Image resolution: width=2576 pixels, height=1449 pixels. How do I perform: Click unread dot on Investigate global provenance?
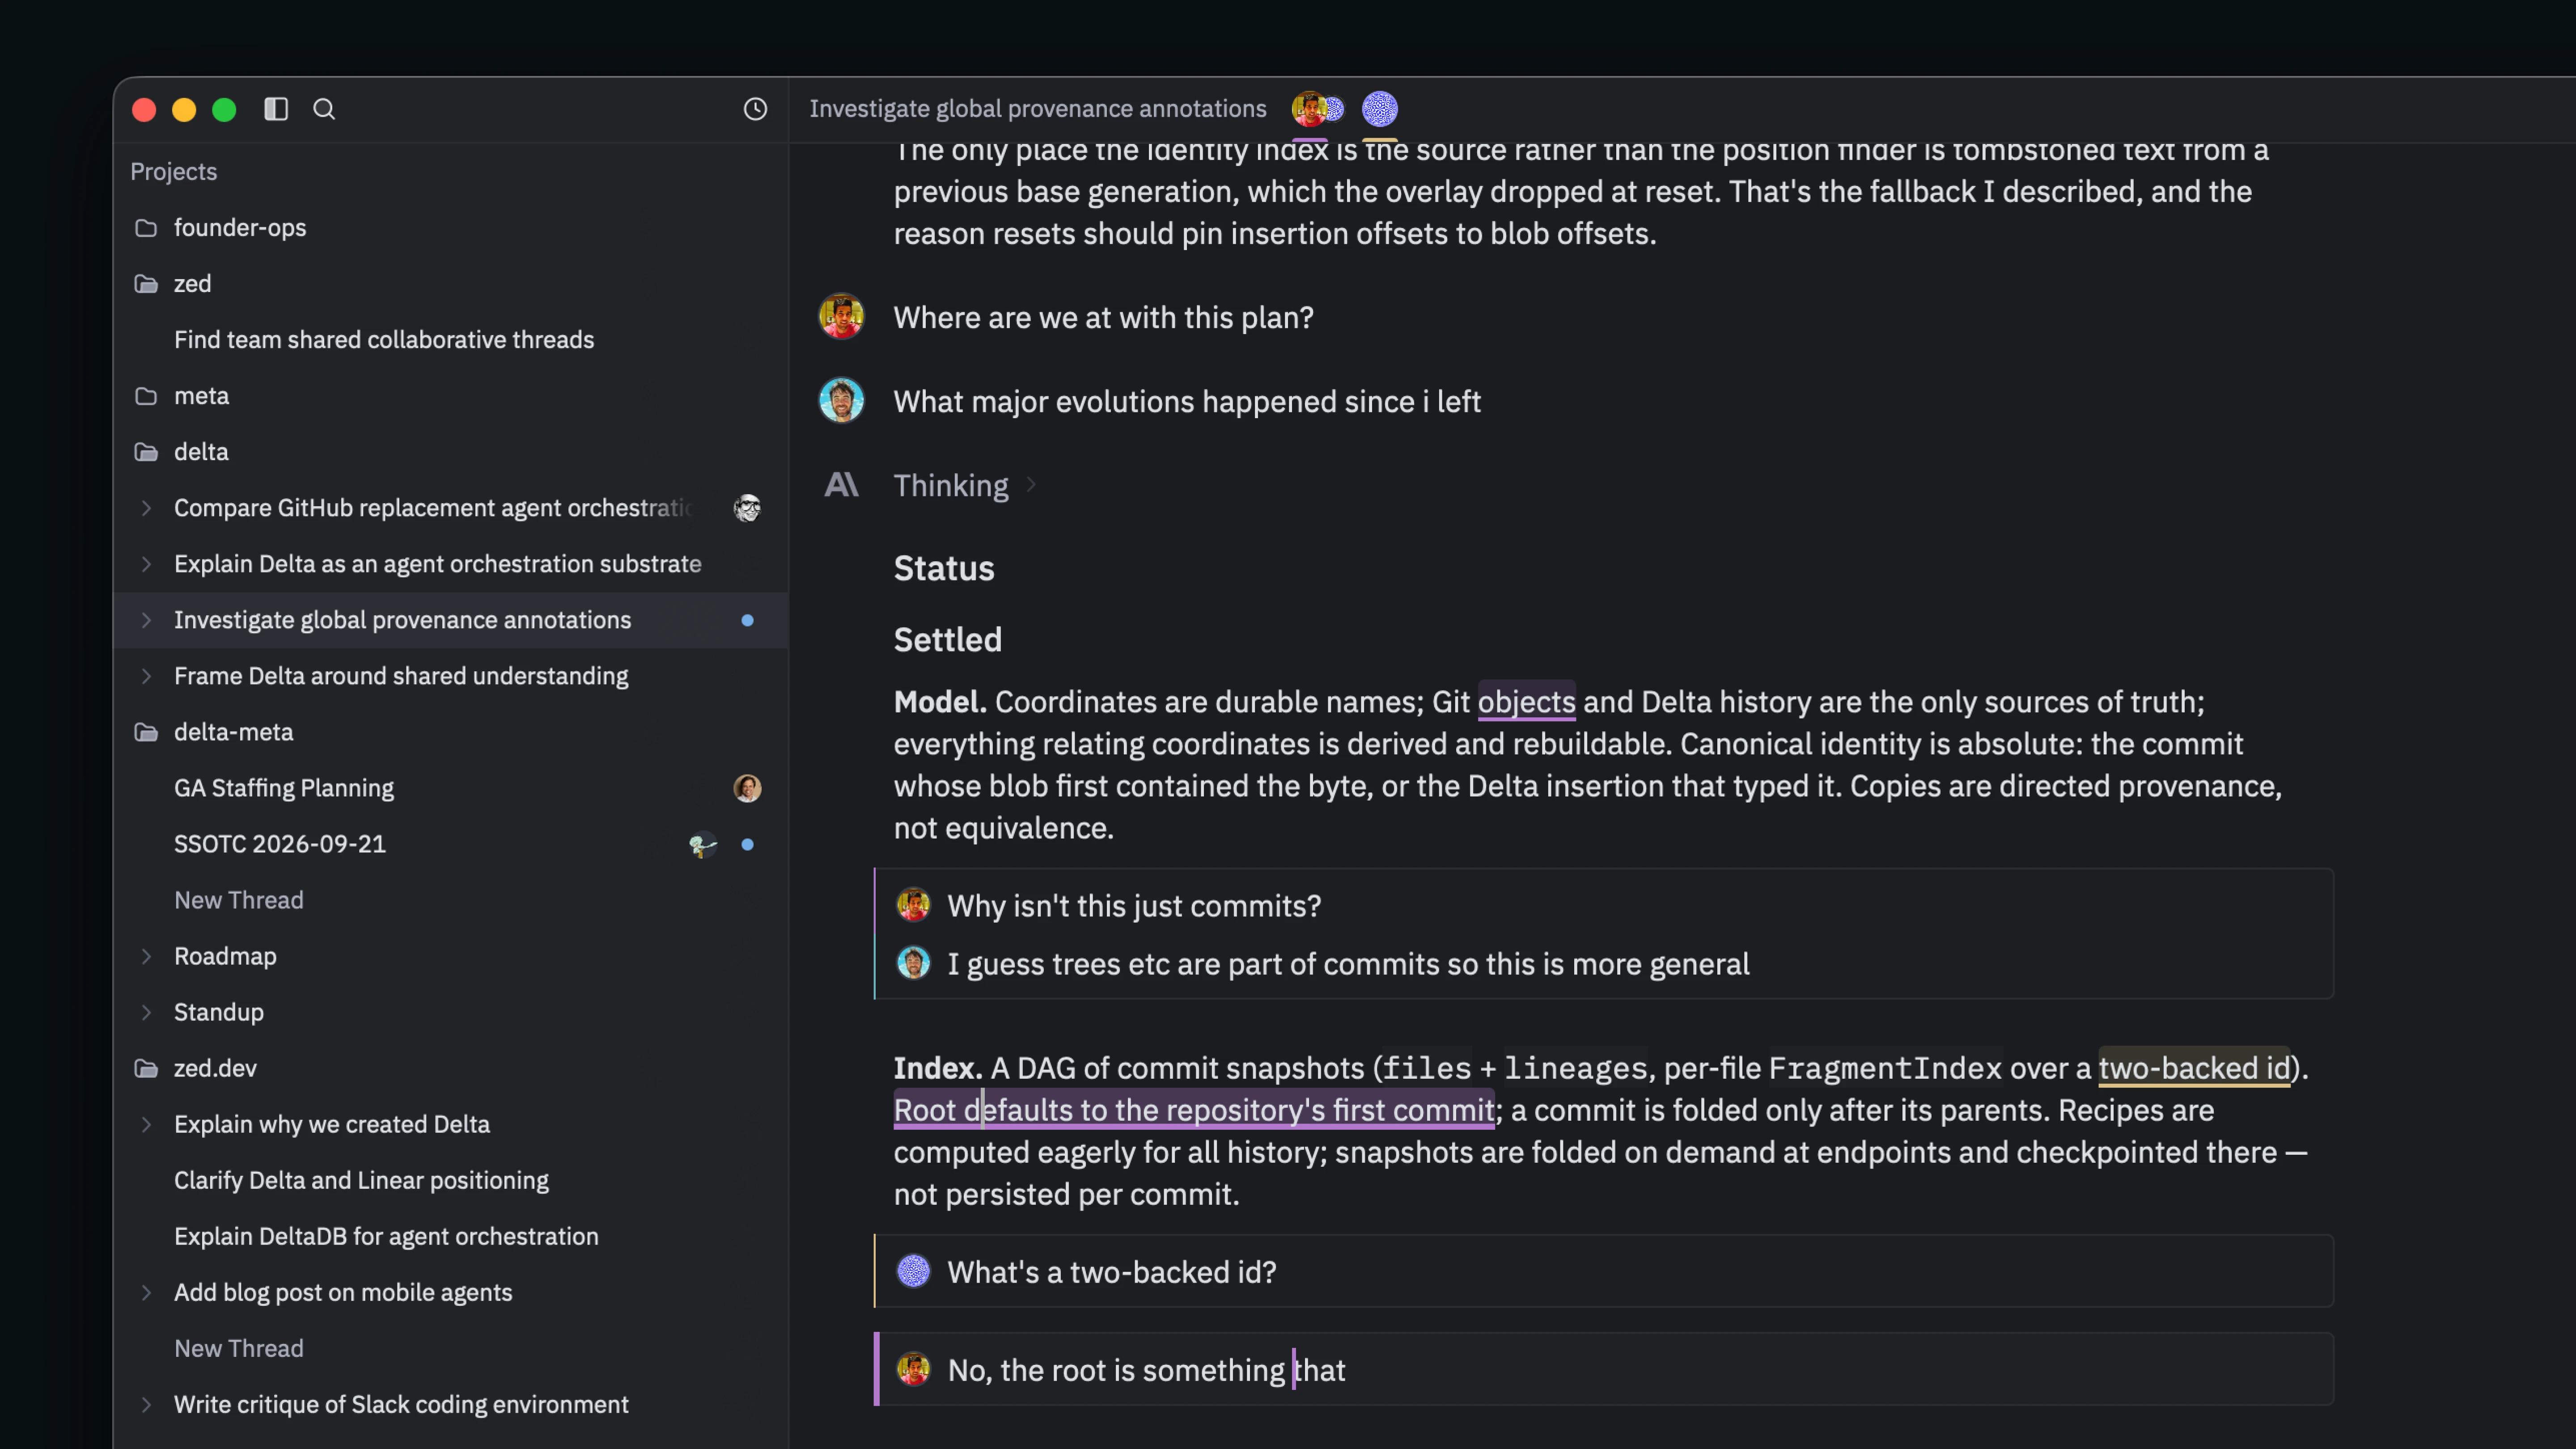click(x=747, y=620)
